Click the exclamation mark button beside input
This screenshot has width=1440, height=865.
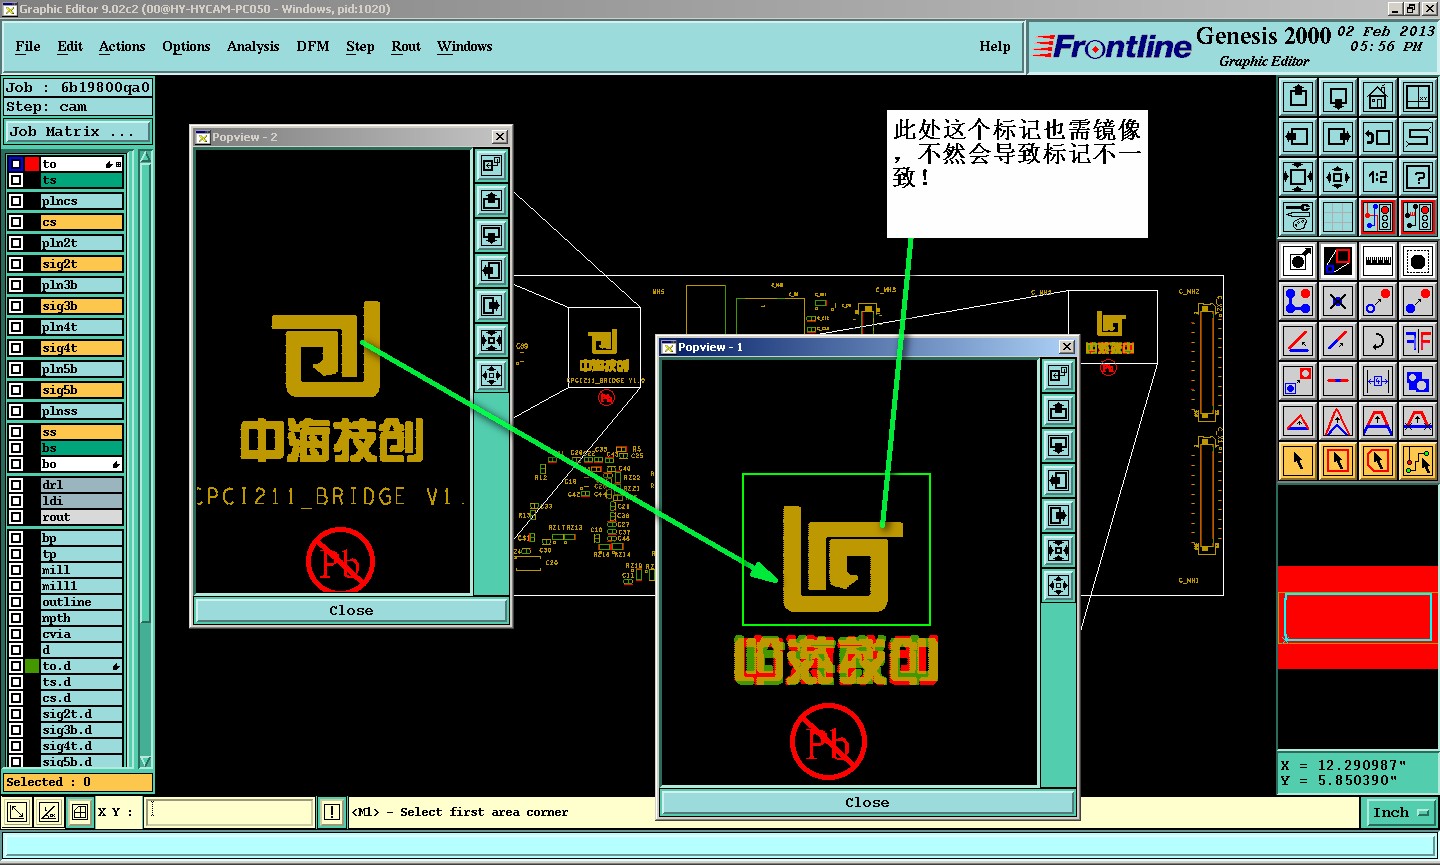click(x=332, y=812)
